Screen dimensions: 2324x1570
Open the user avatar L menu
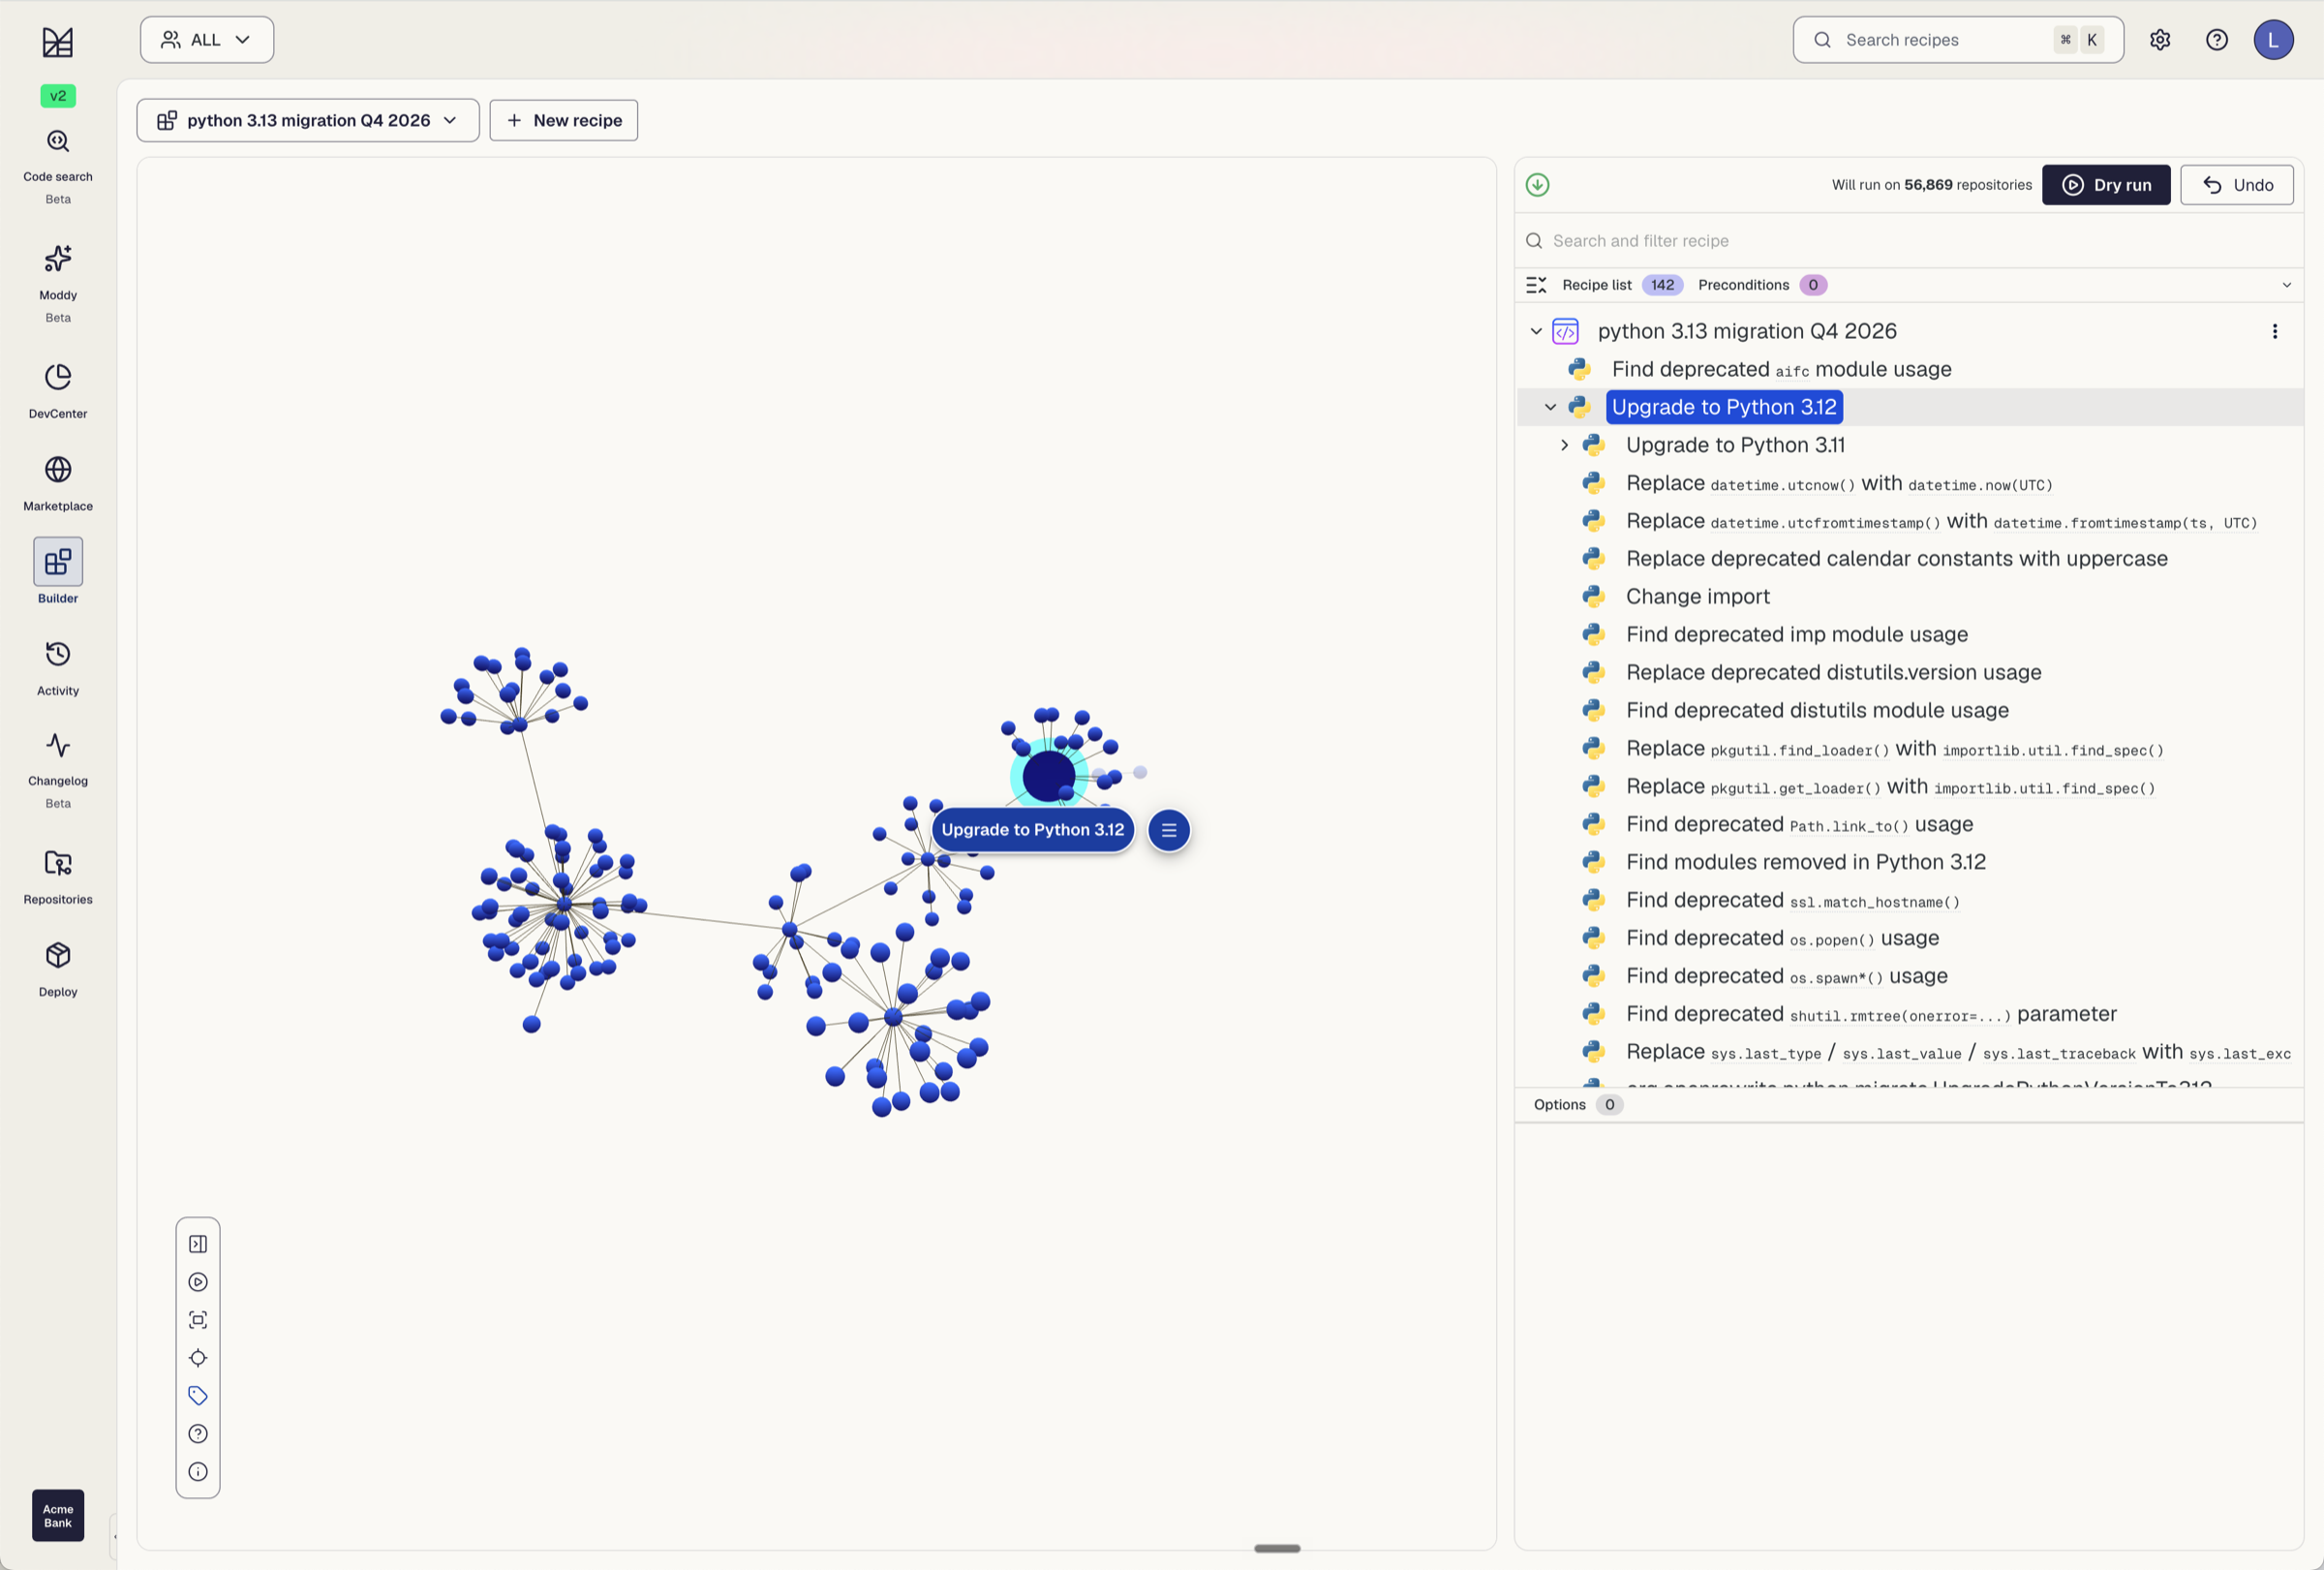(2273, 40)
